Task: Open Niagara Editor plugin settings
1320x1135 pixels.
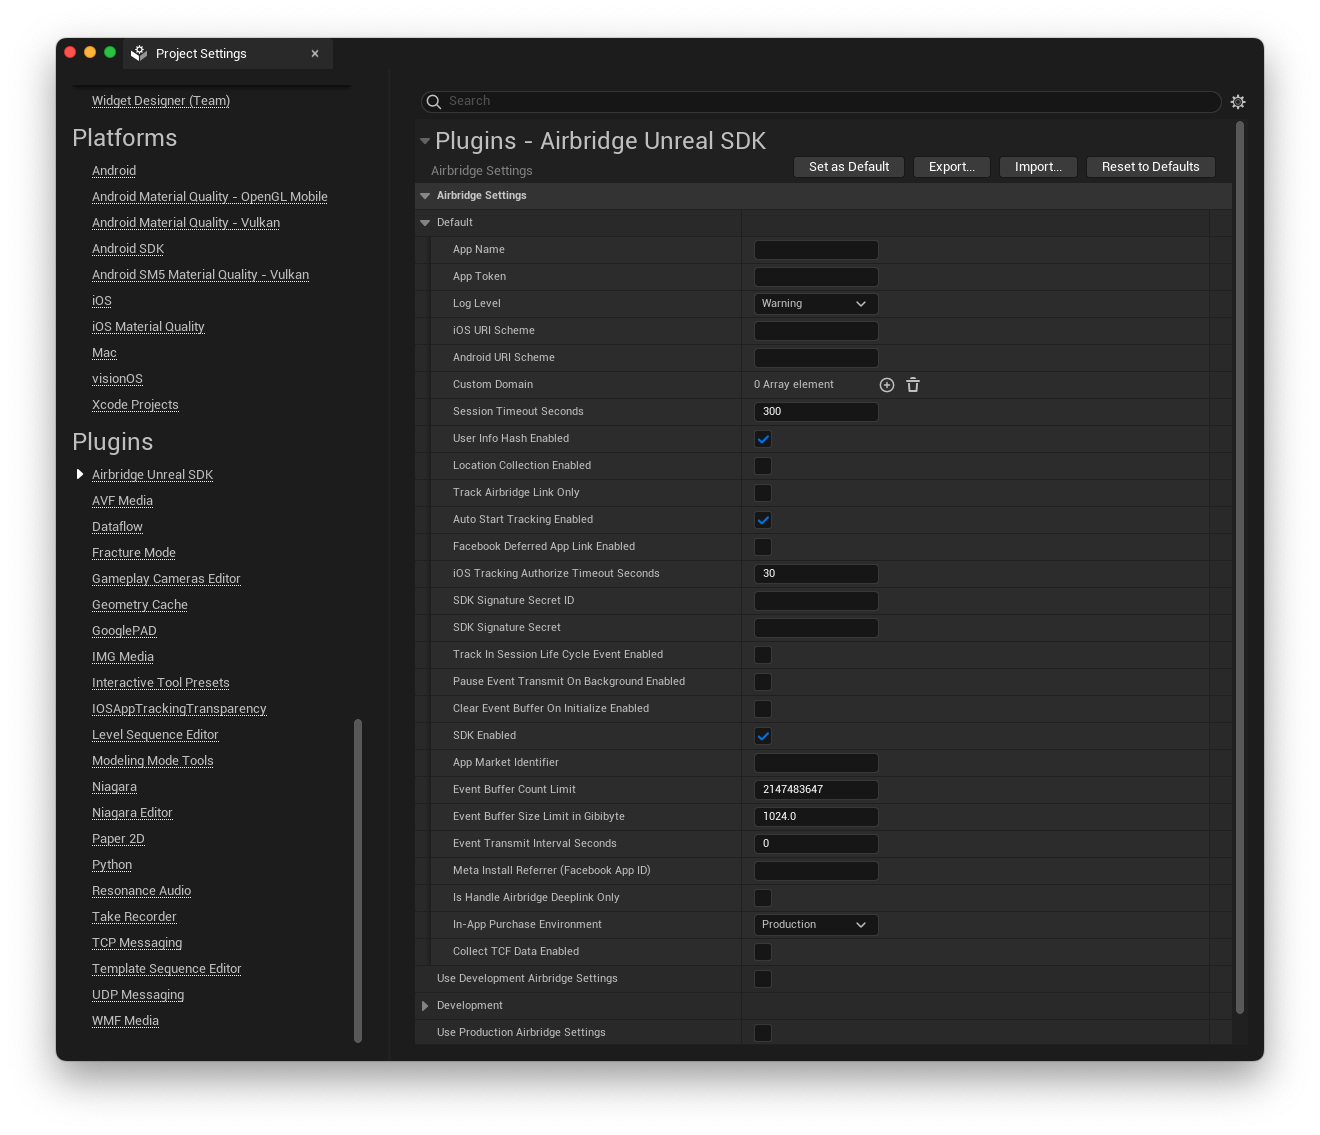Action: coord(132,813)
